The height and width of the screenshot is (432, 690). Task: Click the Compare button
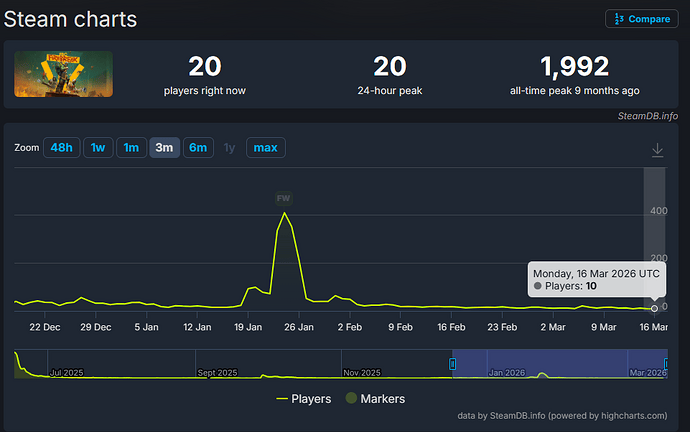click(641, 19)
